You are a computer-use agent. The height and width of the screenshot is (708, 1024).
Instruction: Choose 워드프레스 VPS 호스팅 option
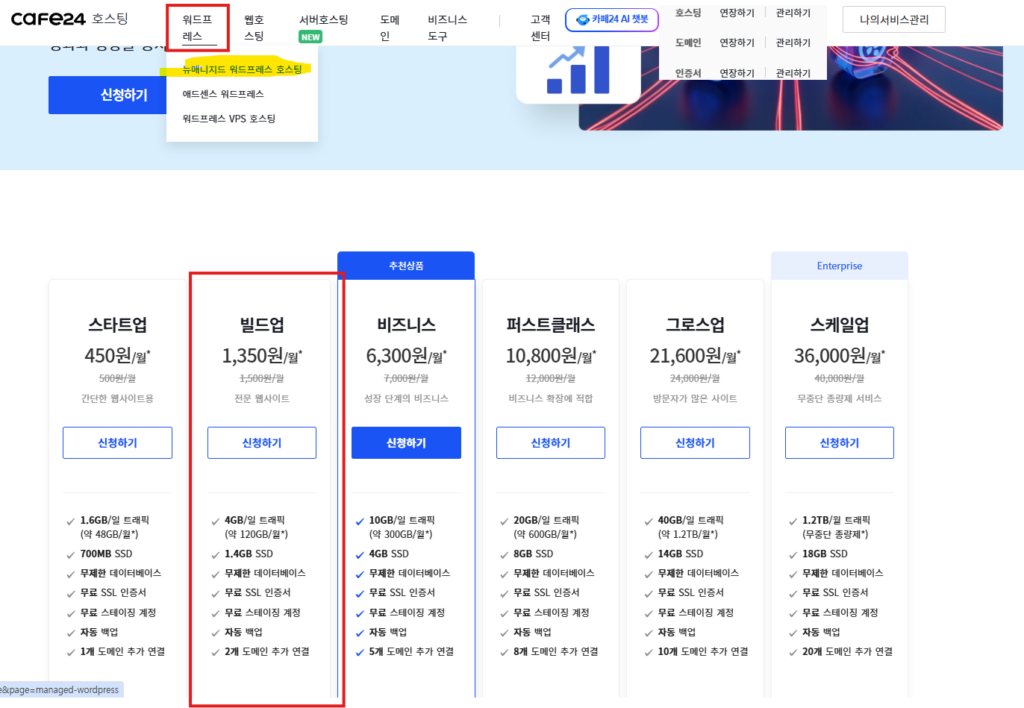pyautogui.click(x=228, y=119)
